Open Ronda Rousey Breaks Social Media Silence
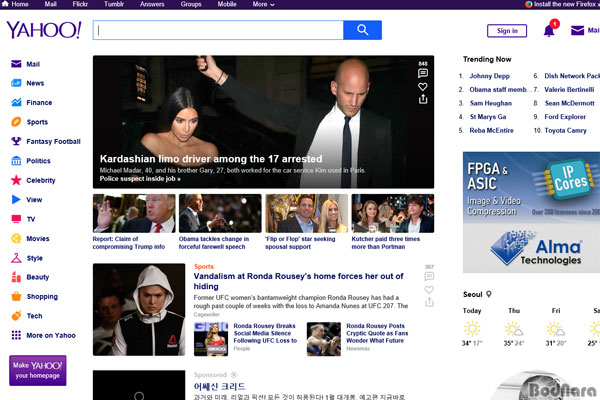 click(x=265, y=333)
